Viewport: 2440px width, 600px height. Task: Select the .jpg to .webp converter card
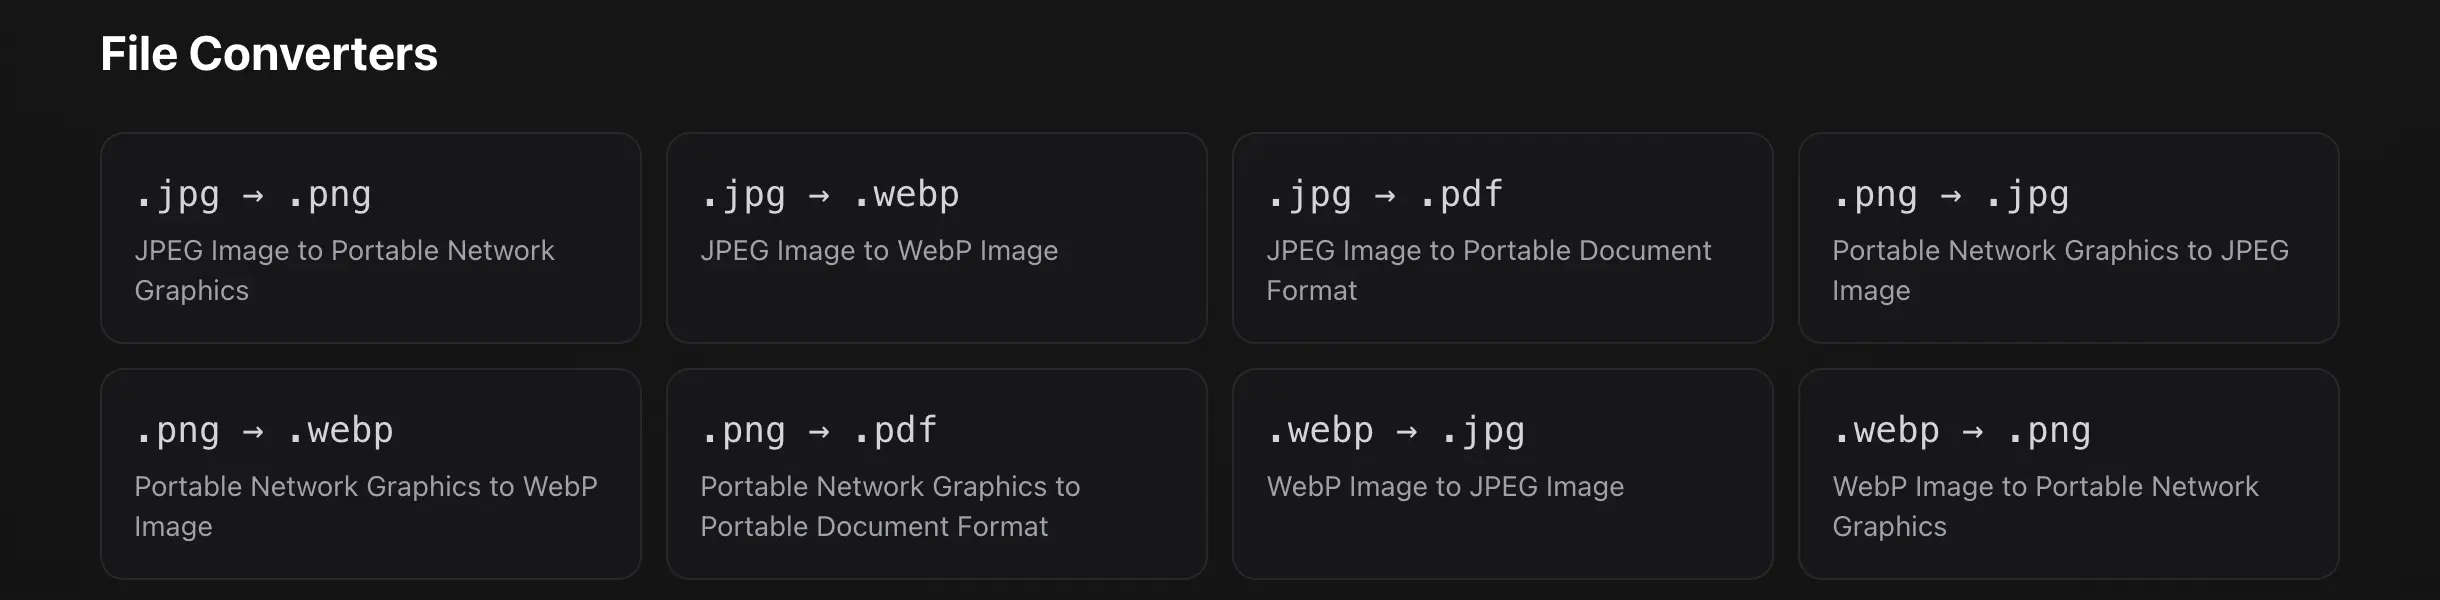pyautogui.click(x=936, y=238)
